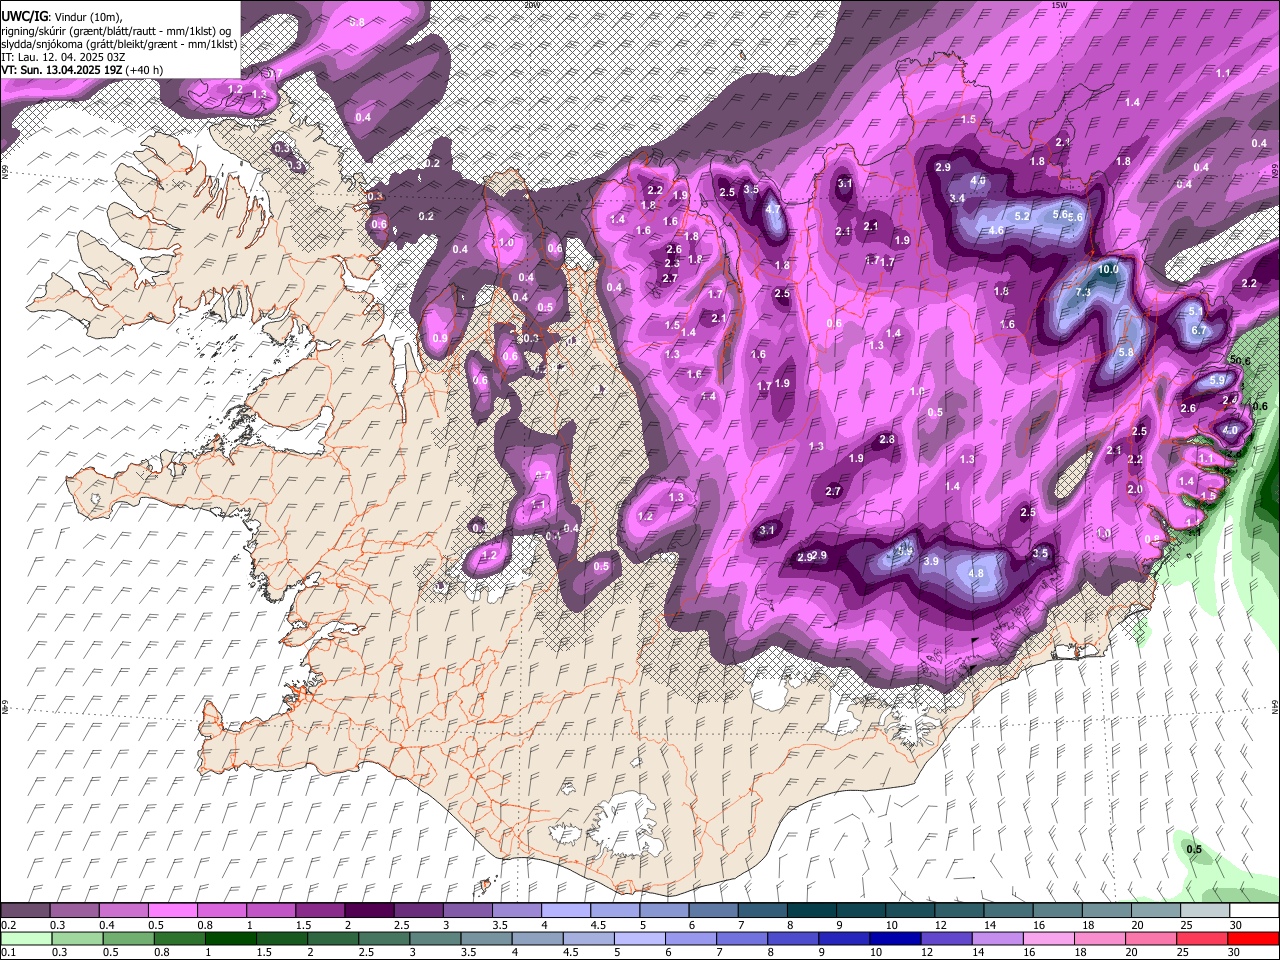
Task: Click the 4.7 value on the north coast
Action: (x=773, y=210)
